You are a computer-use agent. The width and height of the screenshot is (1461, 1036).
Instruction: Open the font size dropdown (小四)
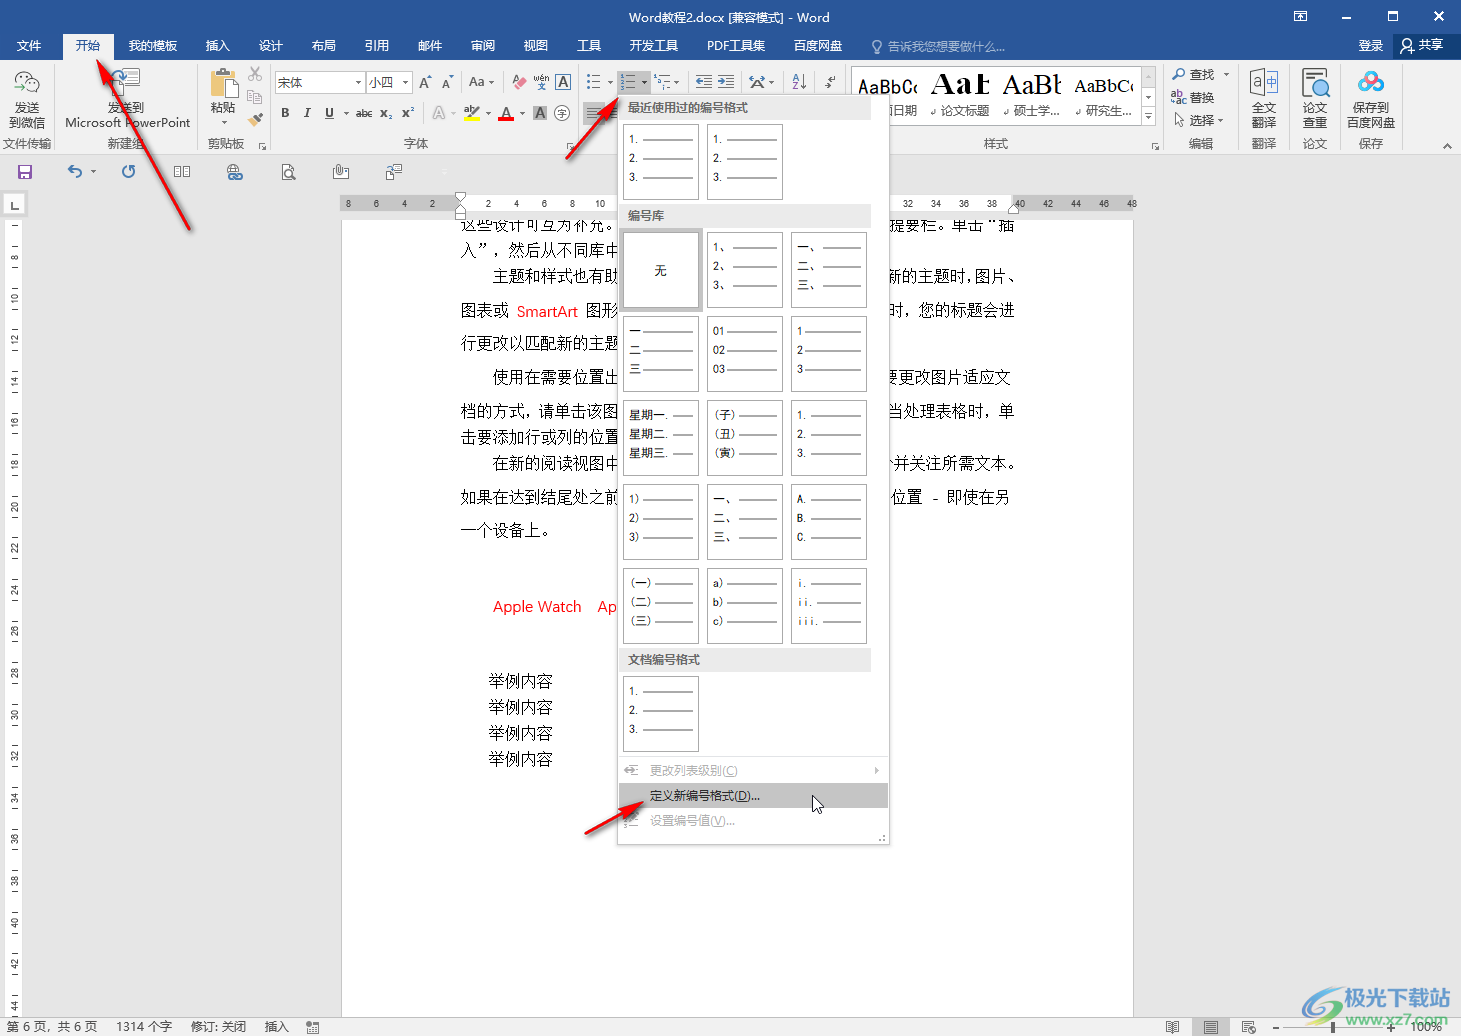tap(405, 82)
